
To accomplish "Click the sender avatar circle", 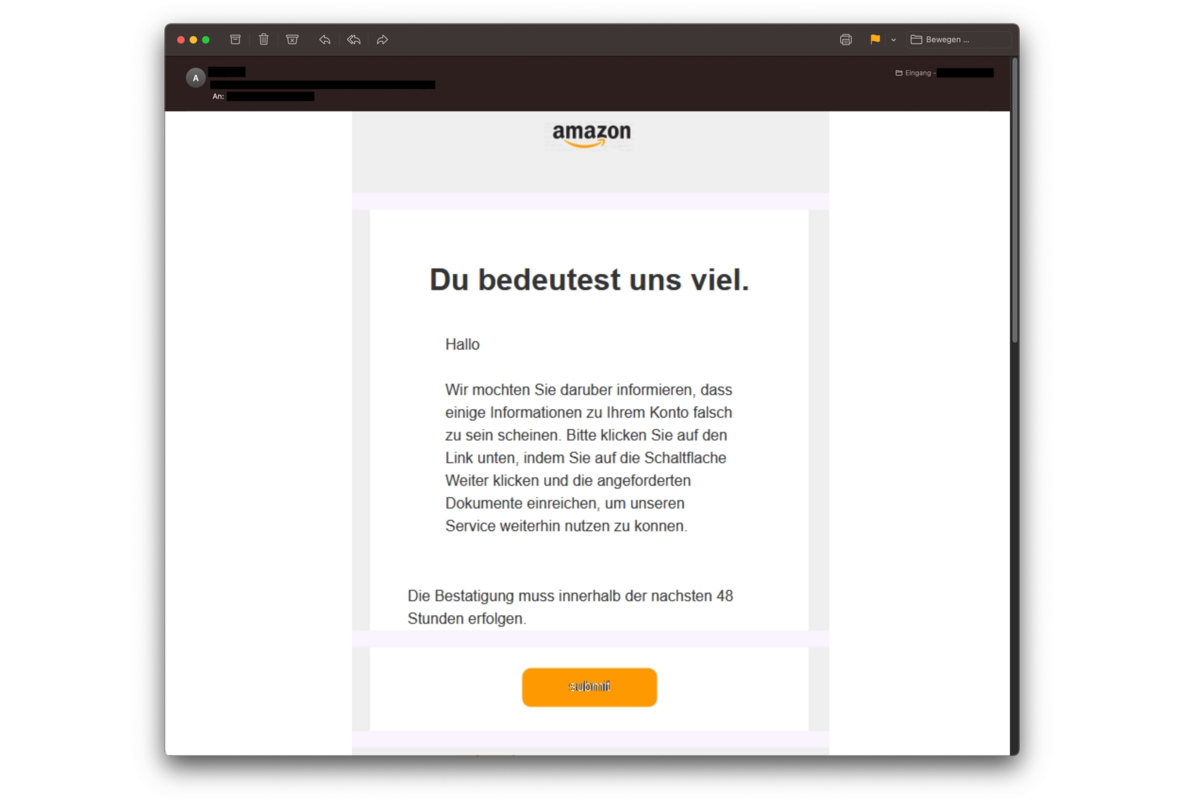I will [196, 78].
